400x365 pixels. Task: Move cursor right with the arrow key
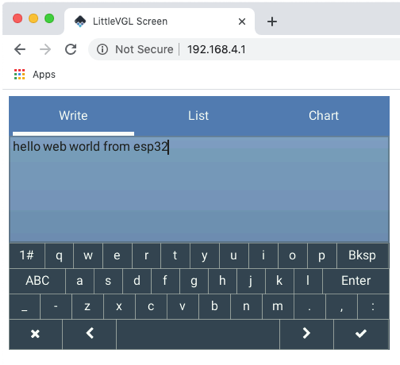pyautogui.click(x=306, y=334)
